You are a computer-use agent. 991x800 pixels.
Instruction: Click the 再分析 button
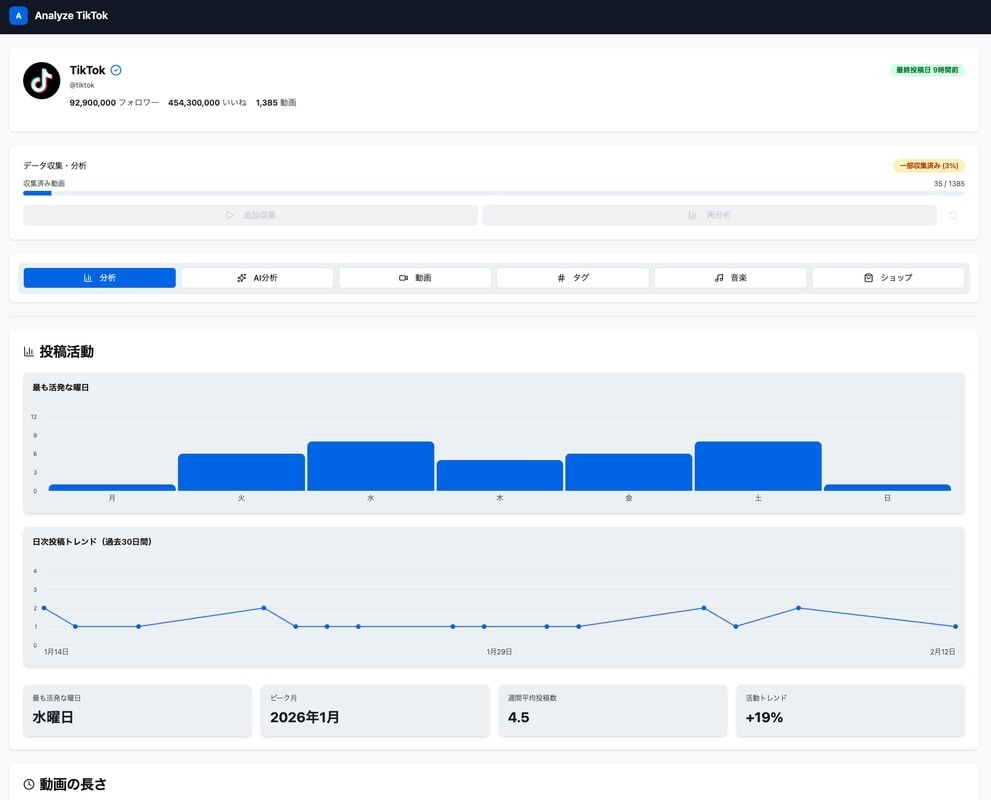click(710, 215)
